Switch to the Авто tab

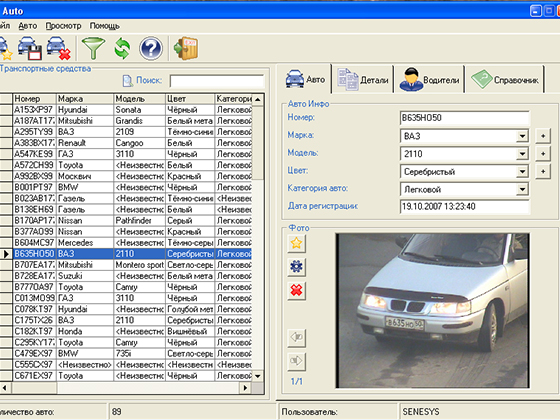coord(306,79)
